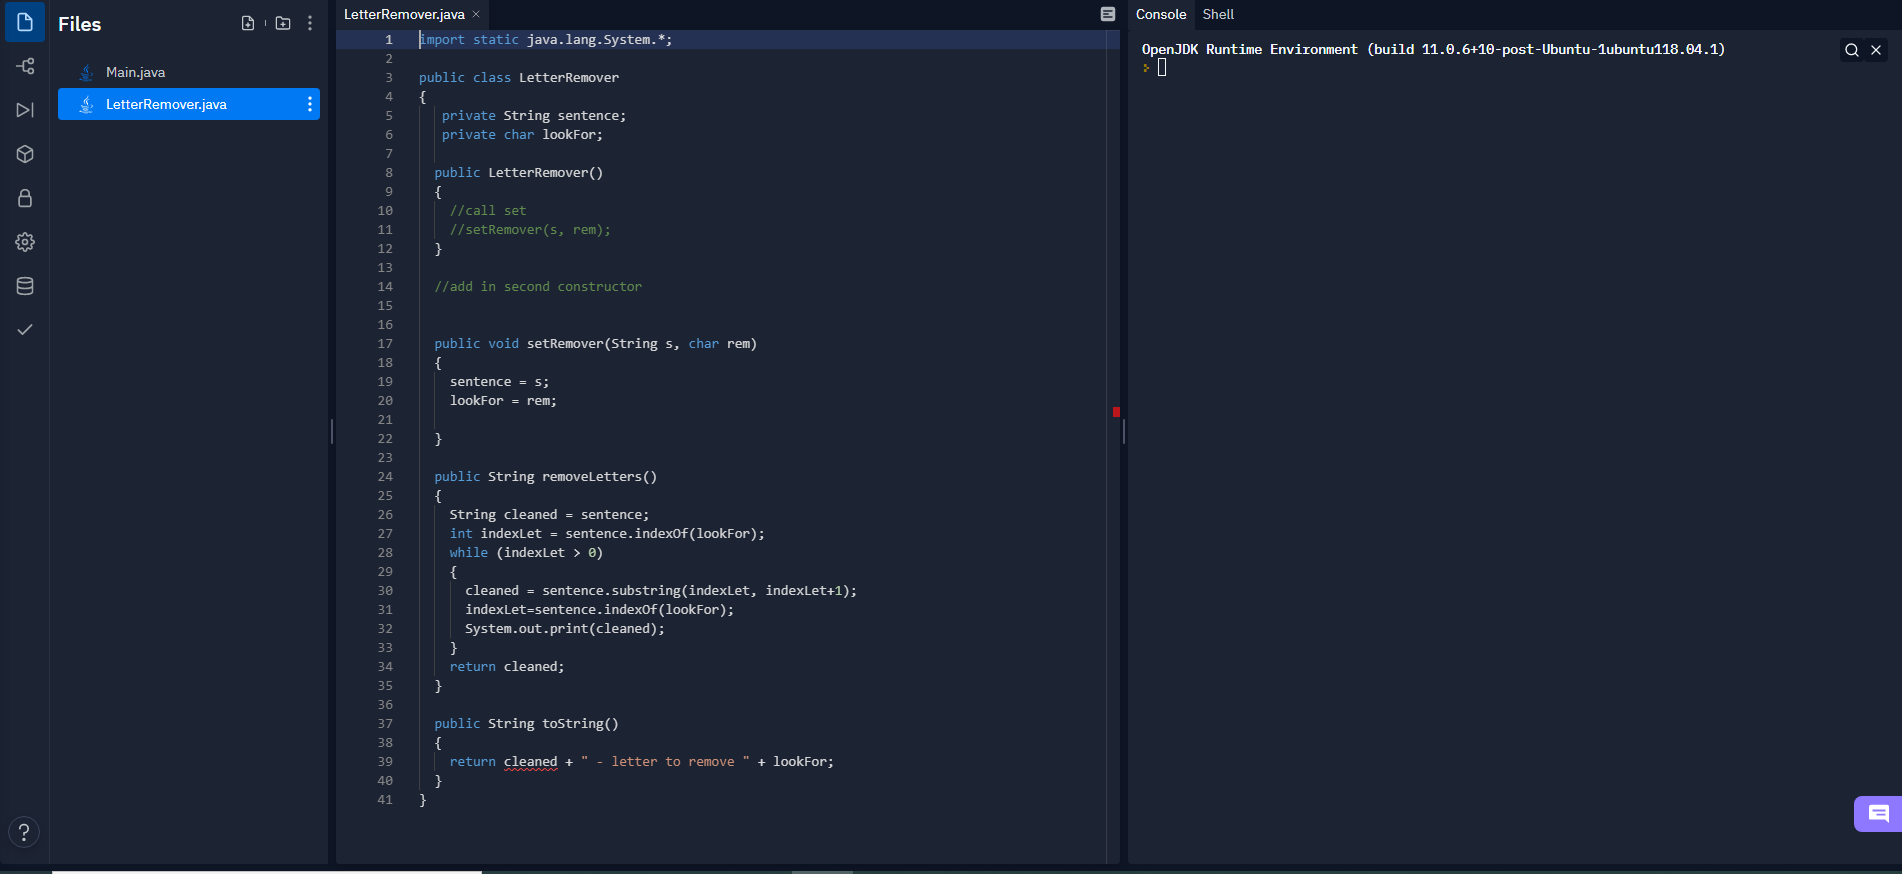Screen dimensions: 1902x874
Task: Click the 'public LetterRemover()' constructor line
Action: point(518,172)
